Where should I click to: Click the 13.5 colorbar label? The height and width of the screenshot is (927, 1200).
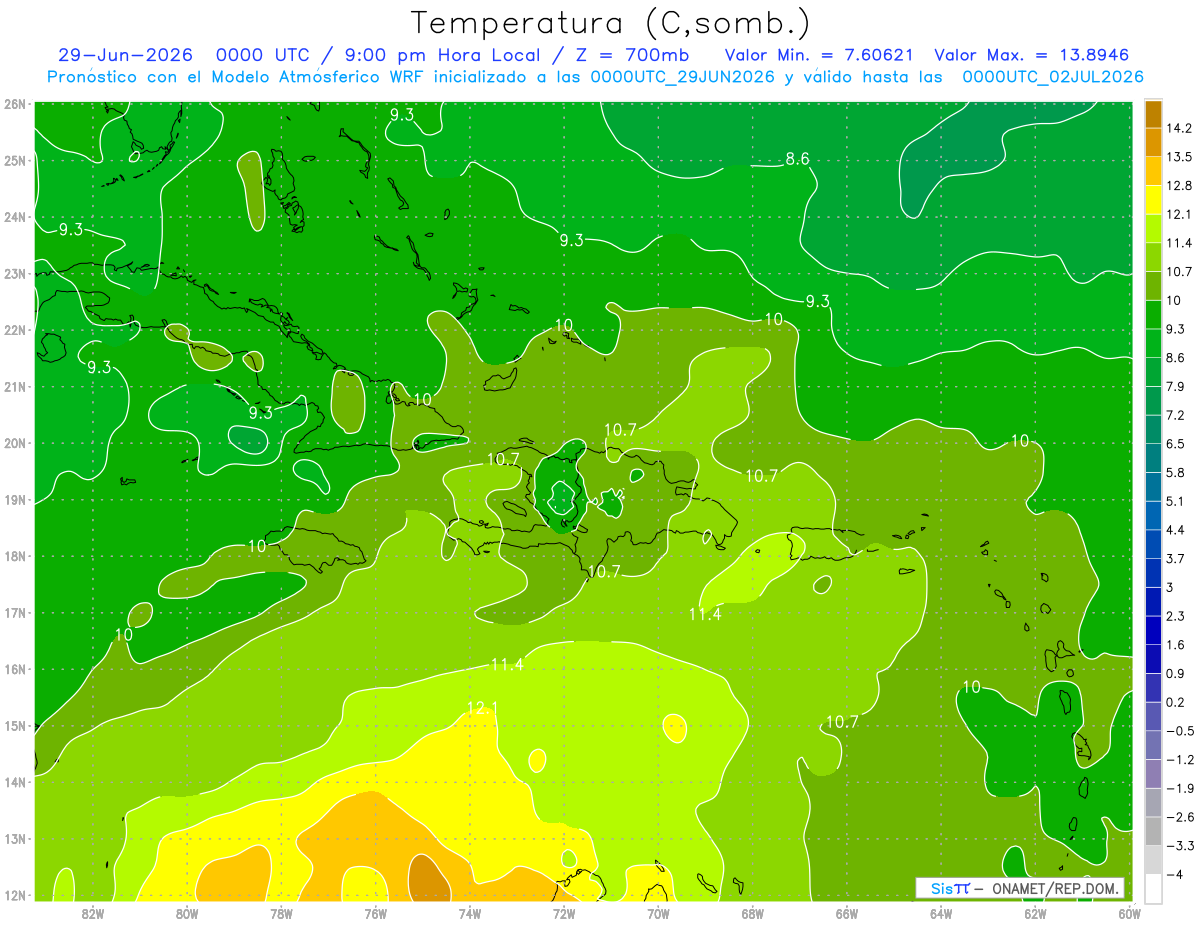click(1178, 157)
